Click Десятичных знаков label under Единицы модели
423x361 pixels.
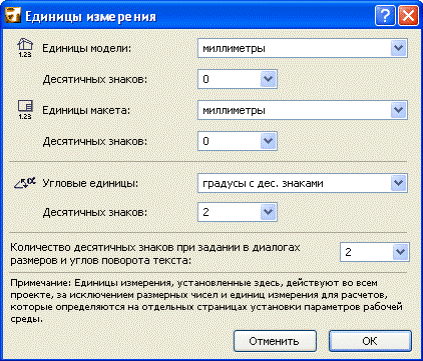pyautogui.click(x=95, y=79)
